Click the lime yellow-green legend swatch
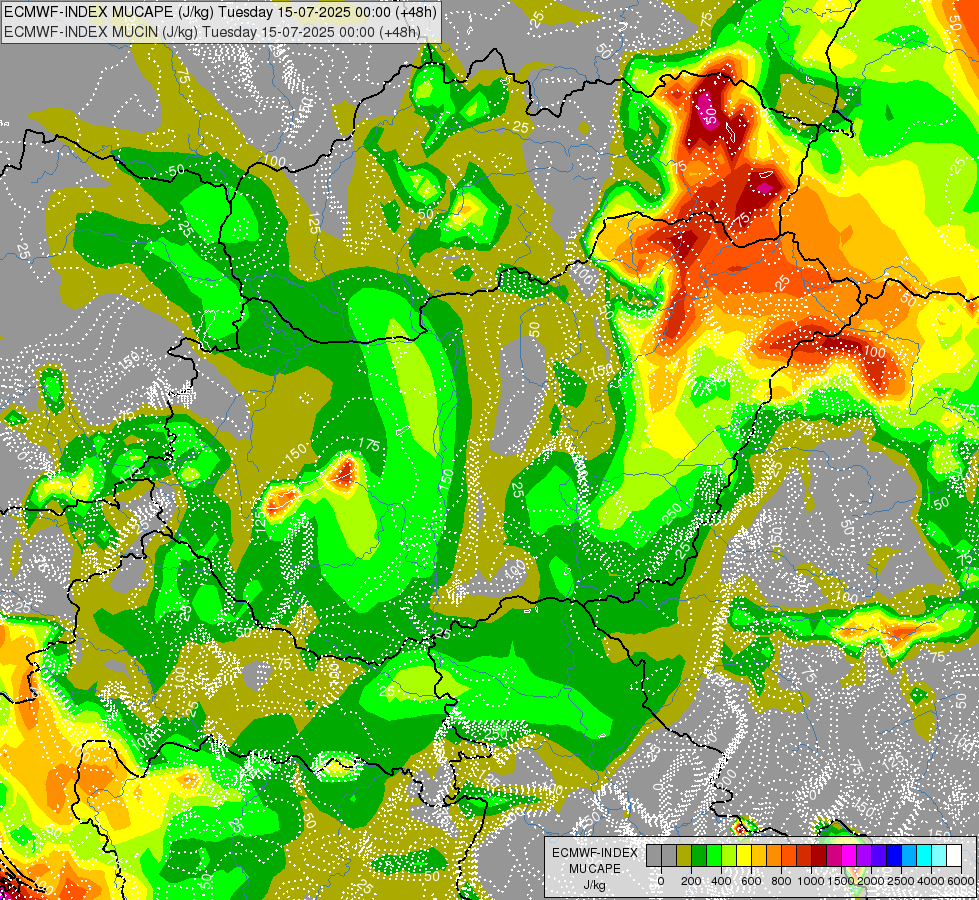Image resolution: width=979 pixels, height=900 pixels. (729, 855)
